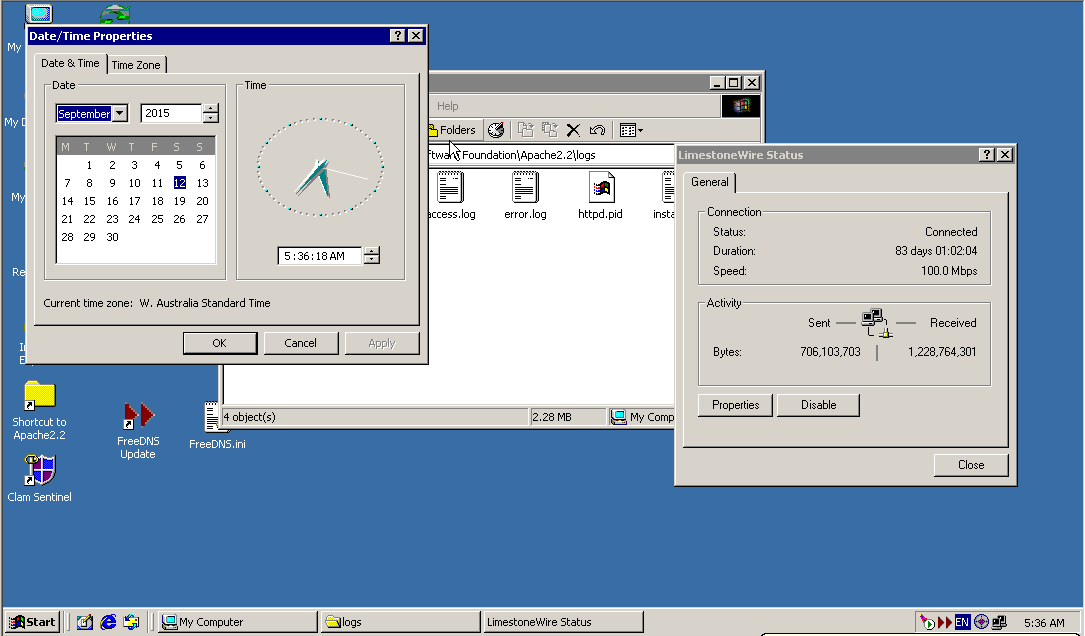Select the error.log file icon

pyautogui.click(x=525, y=196)
